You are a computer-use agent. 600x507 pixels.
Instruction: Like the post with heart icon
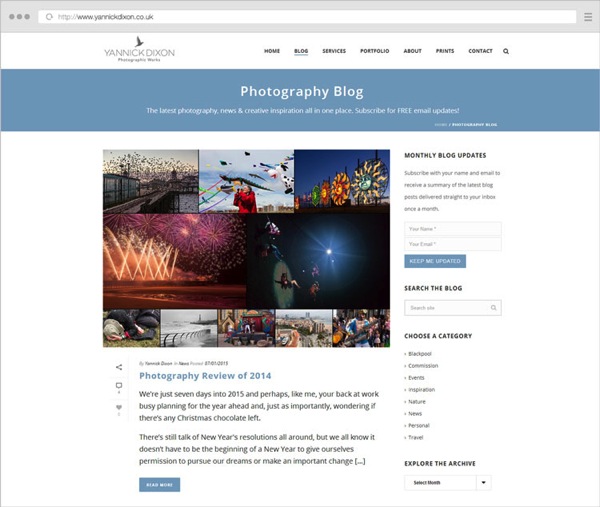(119, 408)
